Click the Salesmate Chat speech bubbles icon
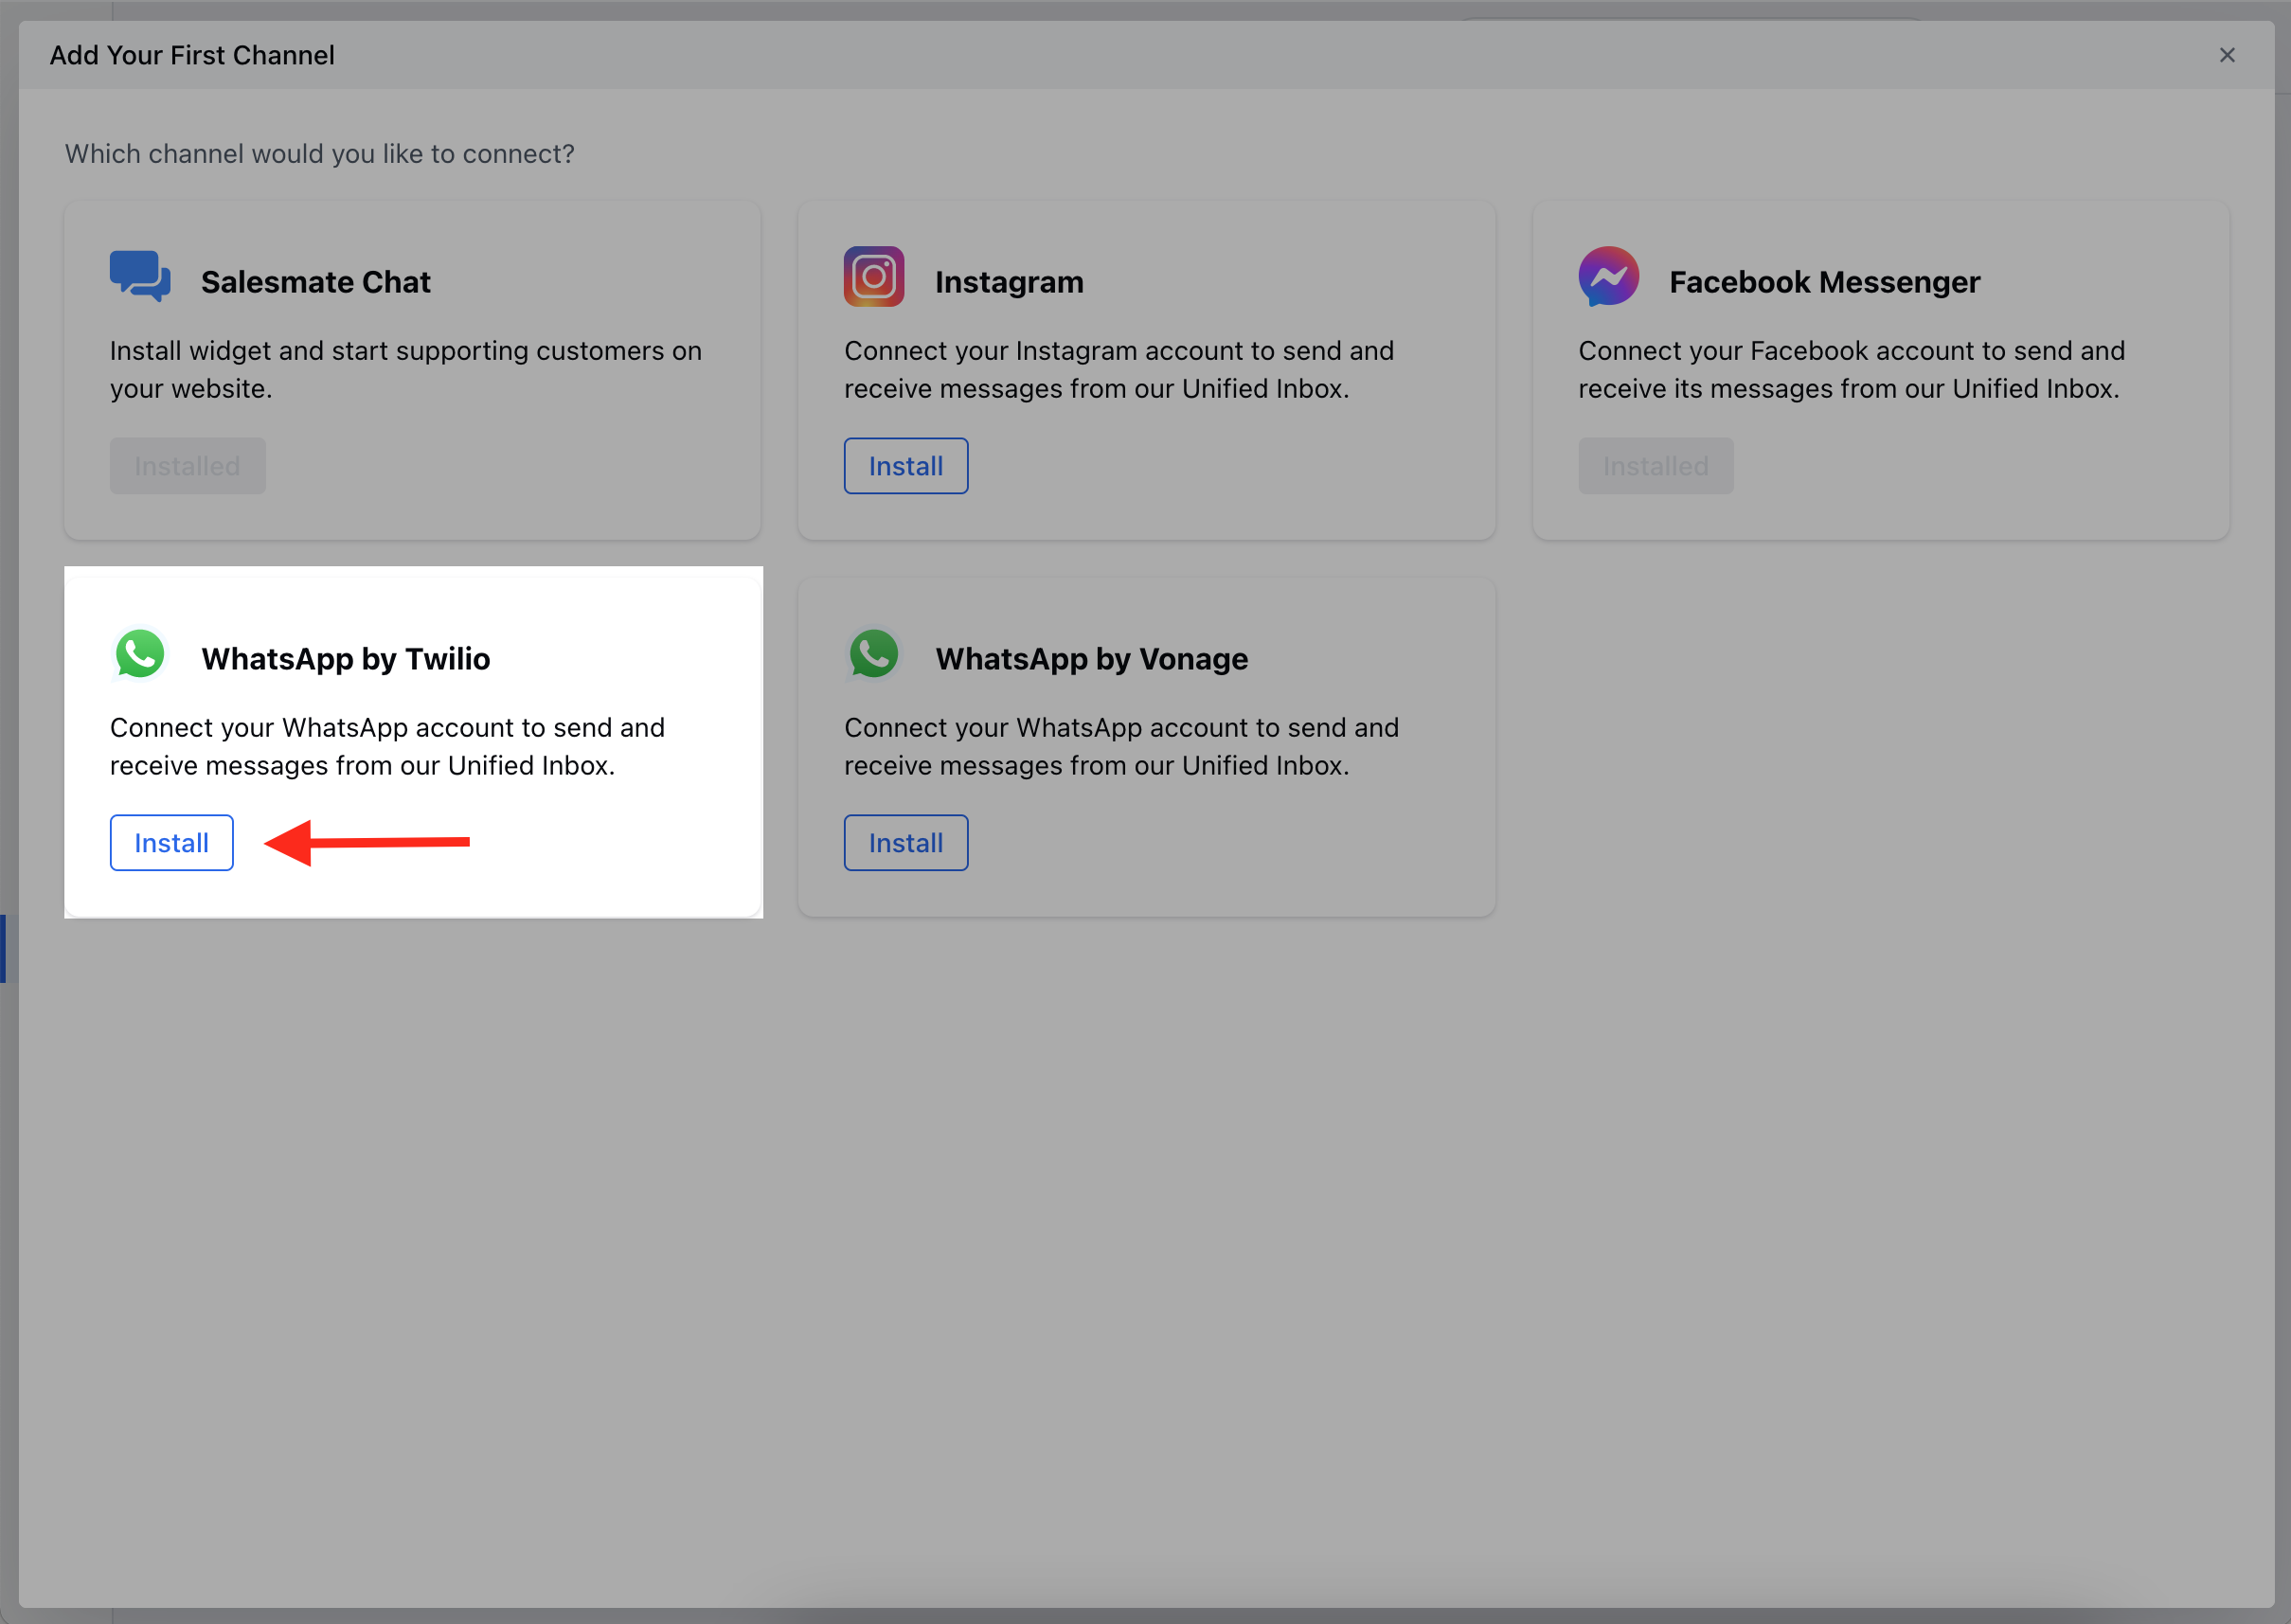 point(140,277)
